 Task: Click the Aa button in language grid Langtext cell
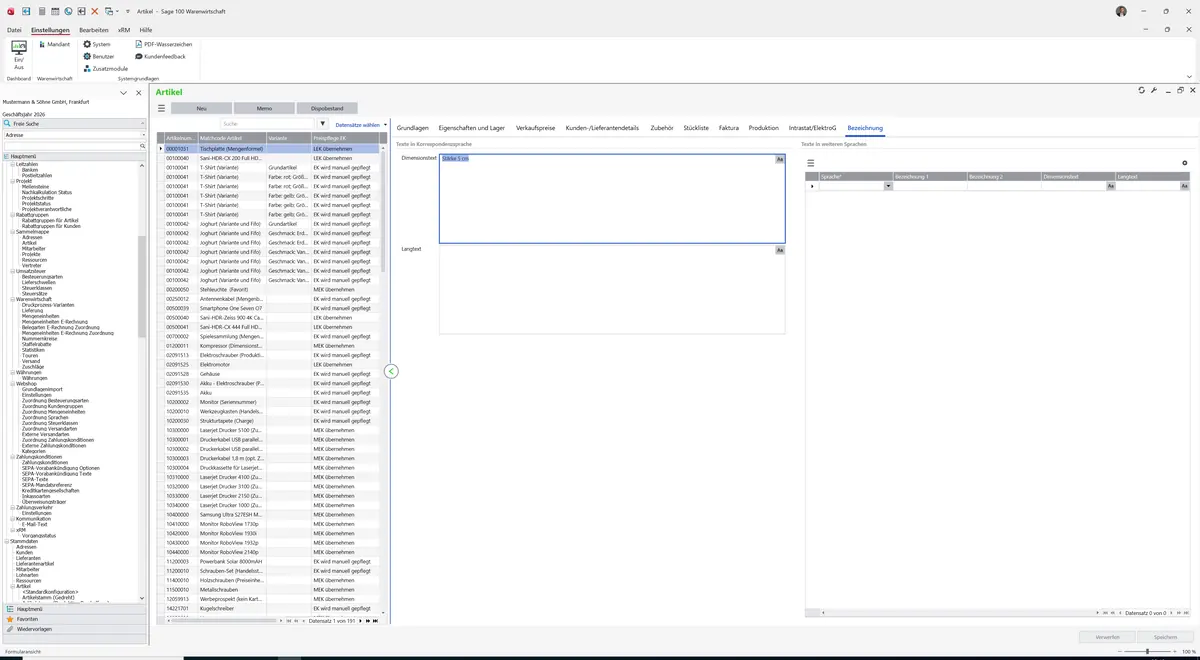(1185, 186)
